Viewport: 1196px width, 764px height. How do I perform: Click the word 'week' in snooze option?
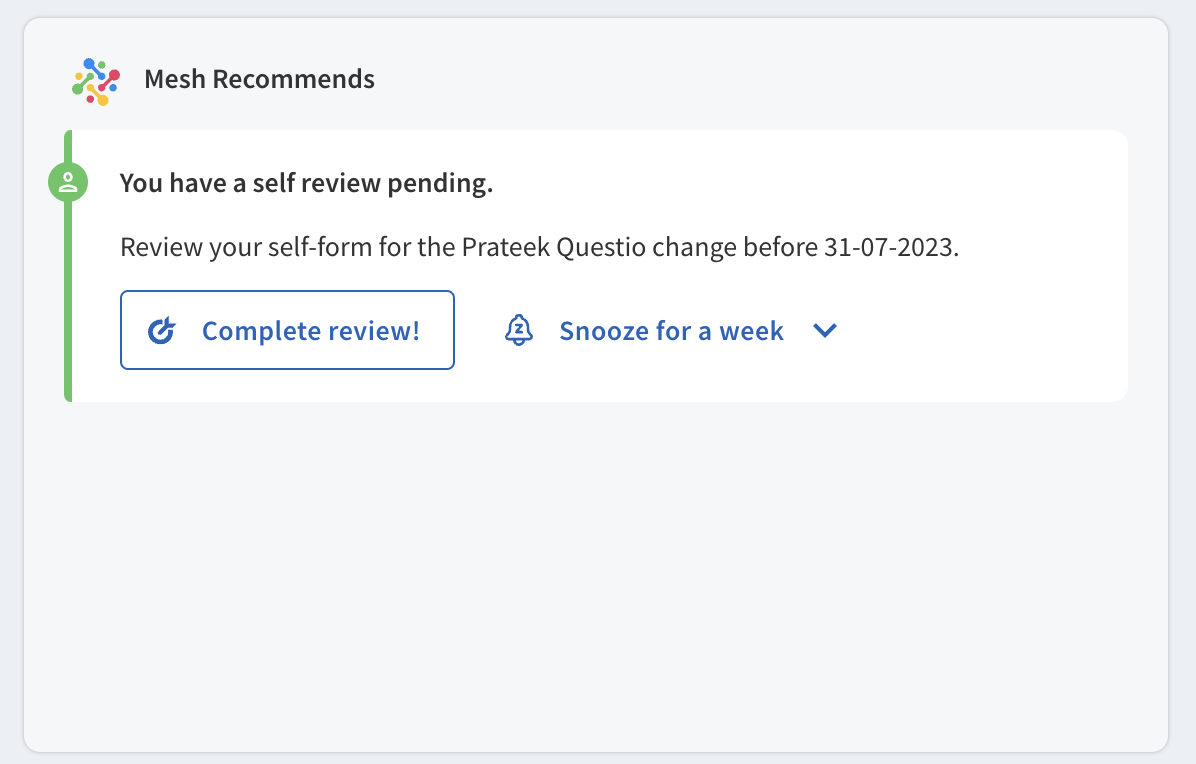click(751, 331)
